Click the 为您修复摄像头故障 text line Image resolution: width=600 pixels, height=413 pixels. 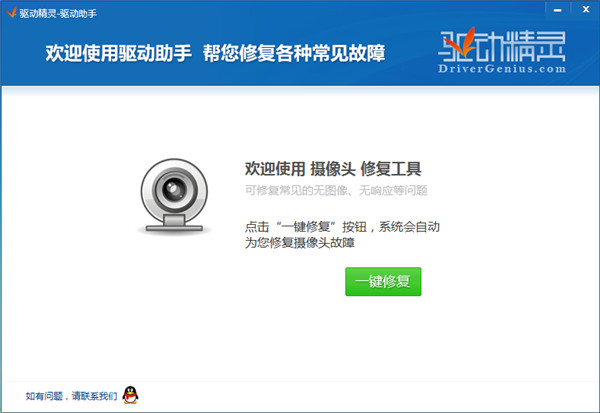click(x=300, y=243)
